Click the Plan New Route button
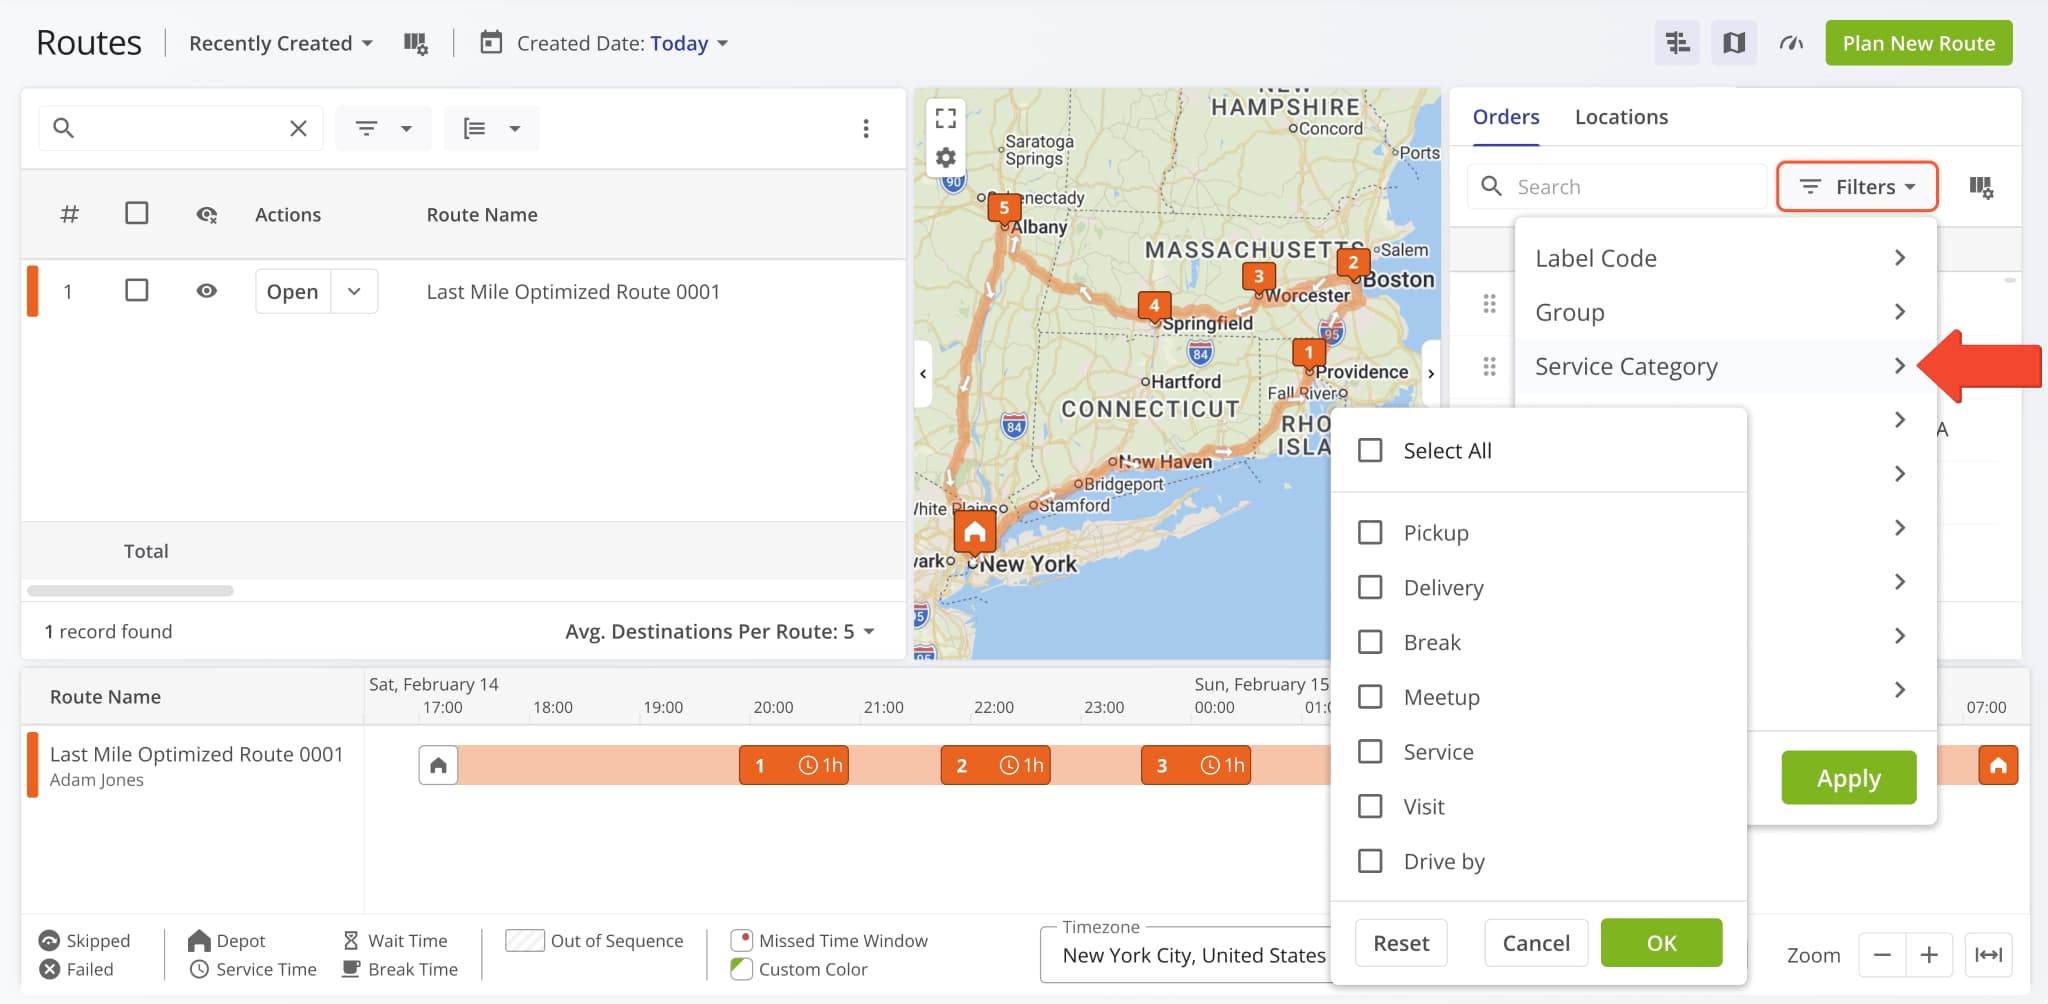Viewport: 2048px width, 1004px height. coord(1917,43)
